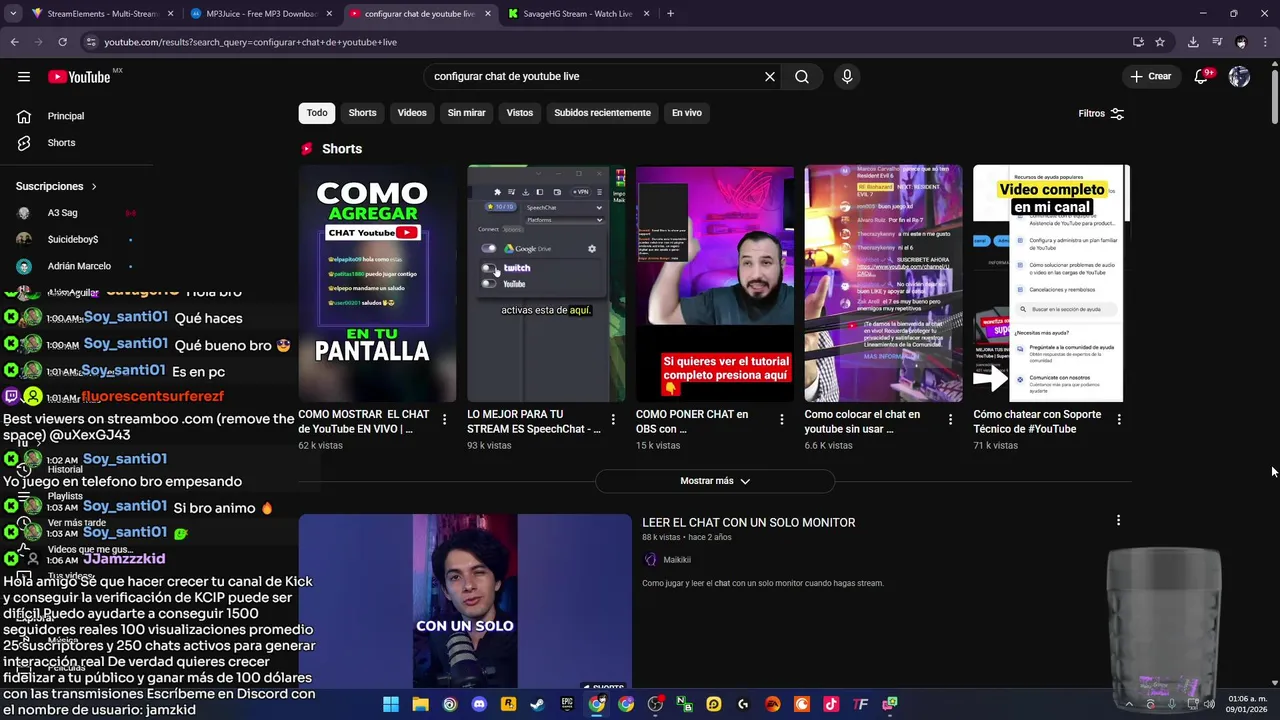
Task: Play the Video completo en mi canal short
Action: (x=1052, y=284)
